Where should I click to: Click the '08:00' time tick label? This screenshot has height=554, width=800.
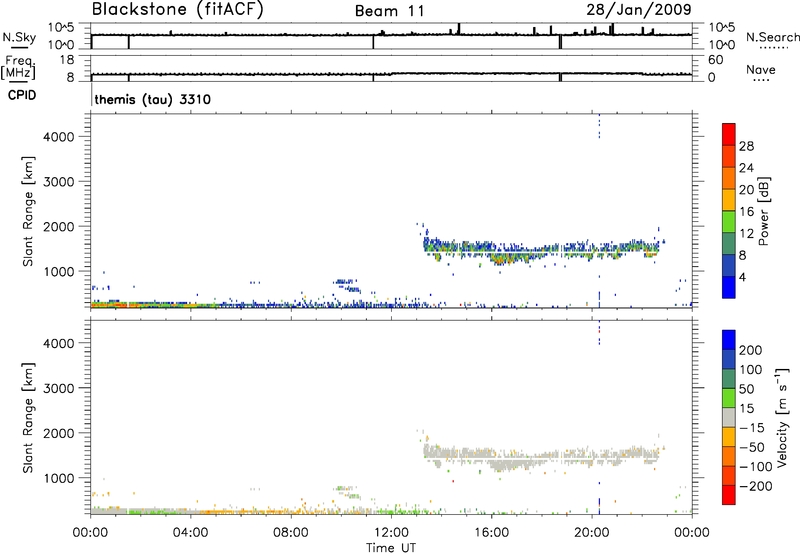click(291, 533)
